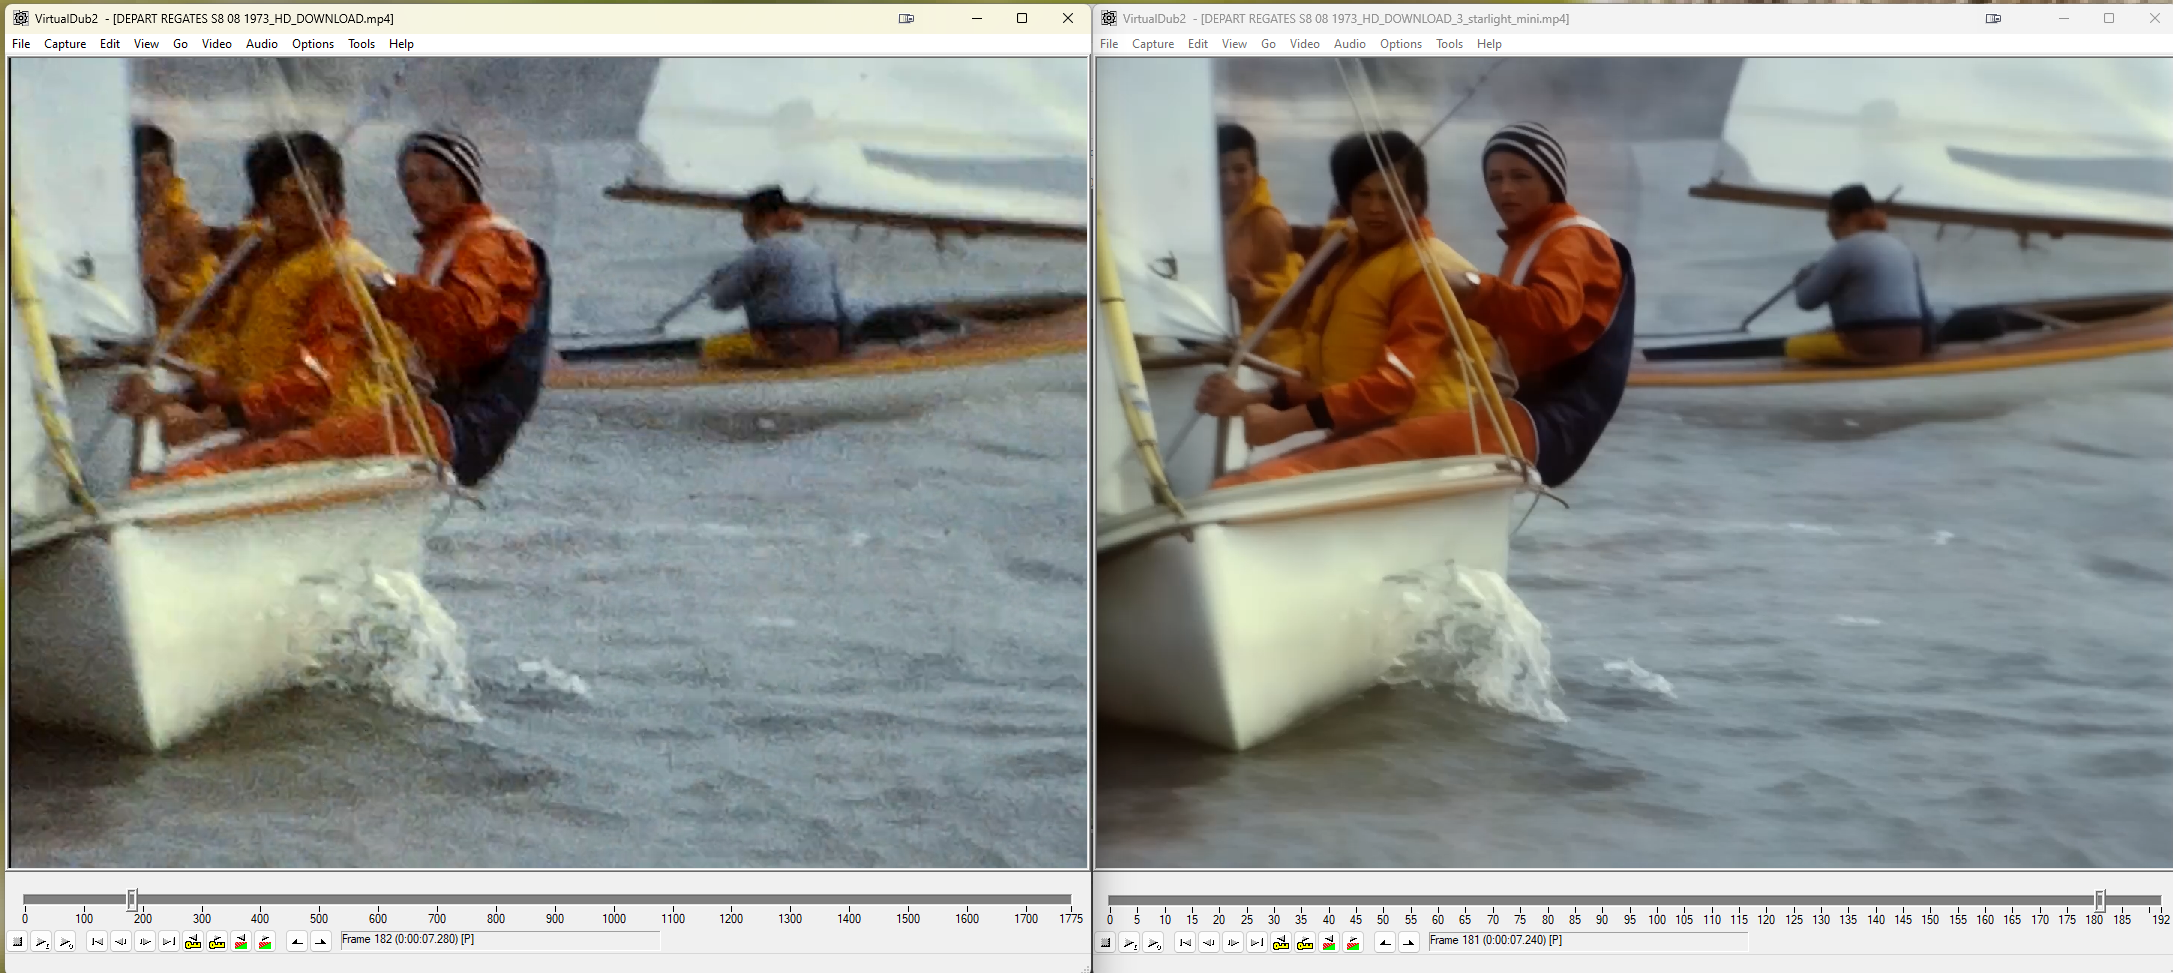Step forward one frame in the right window
Screen dimensions: 2173x973
pyautogui.click(x=1233, y=943)
